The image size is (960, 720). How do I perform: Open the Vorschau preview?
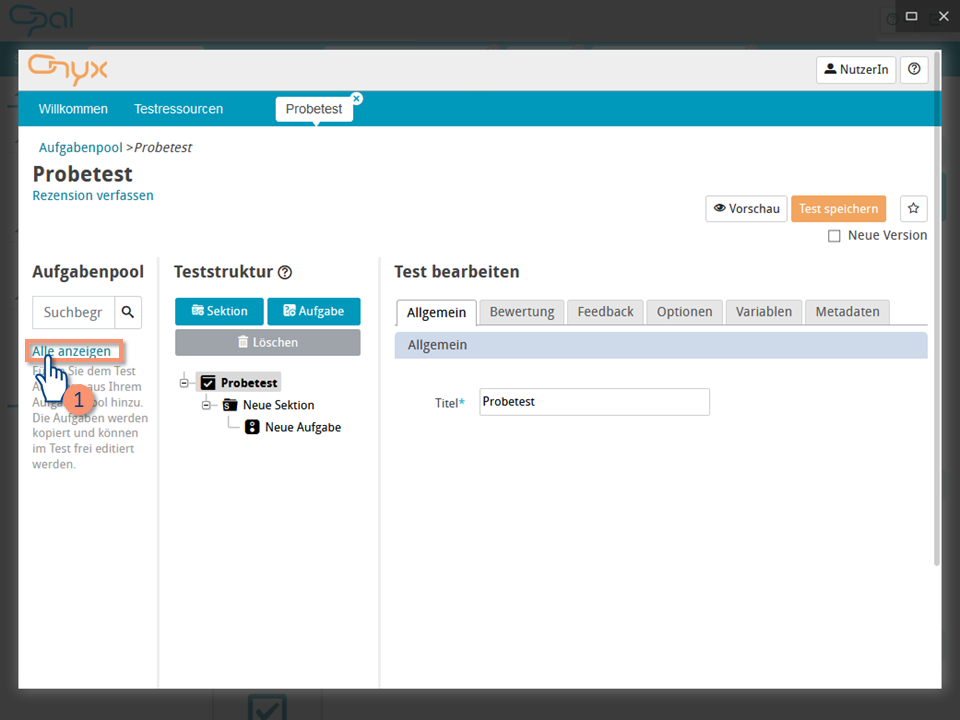click(x=746, y=208)
